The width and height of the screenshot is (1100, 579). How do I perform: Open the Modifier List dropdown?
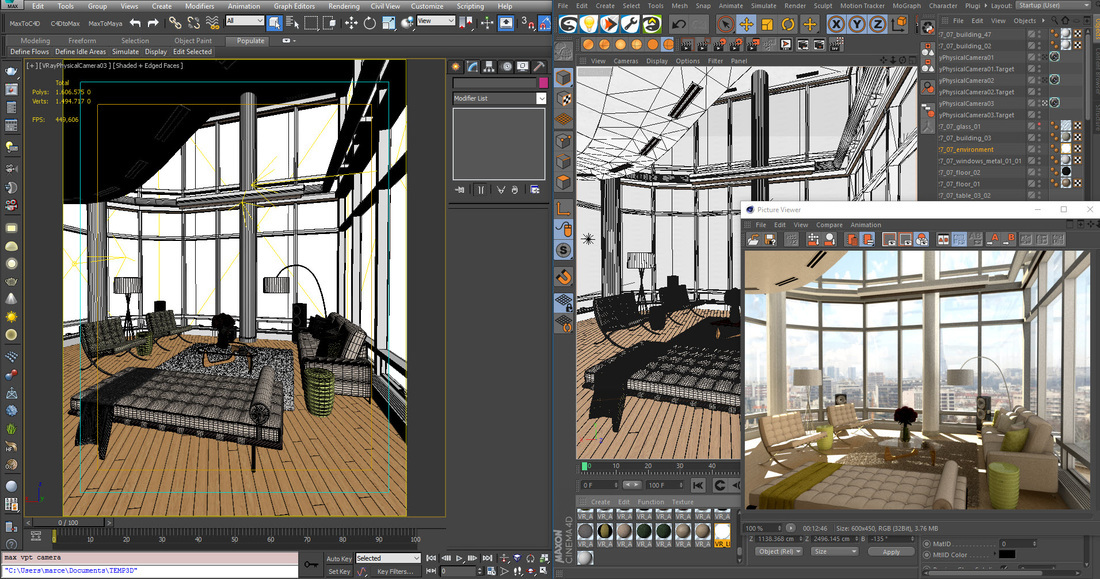tap(541, 99)
